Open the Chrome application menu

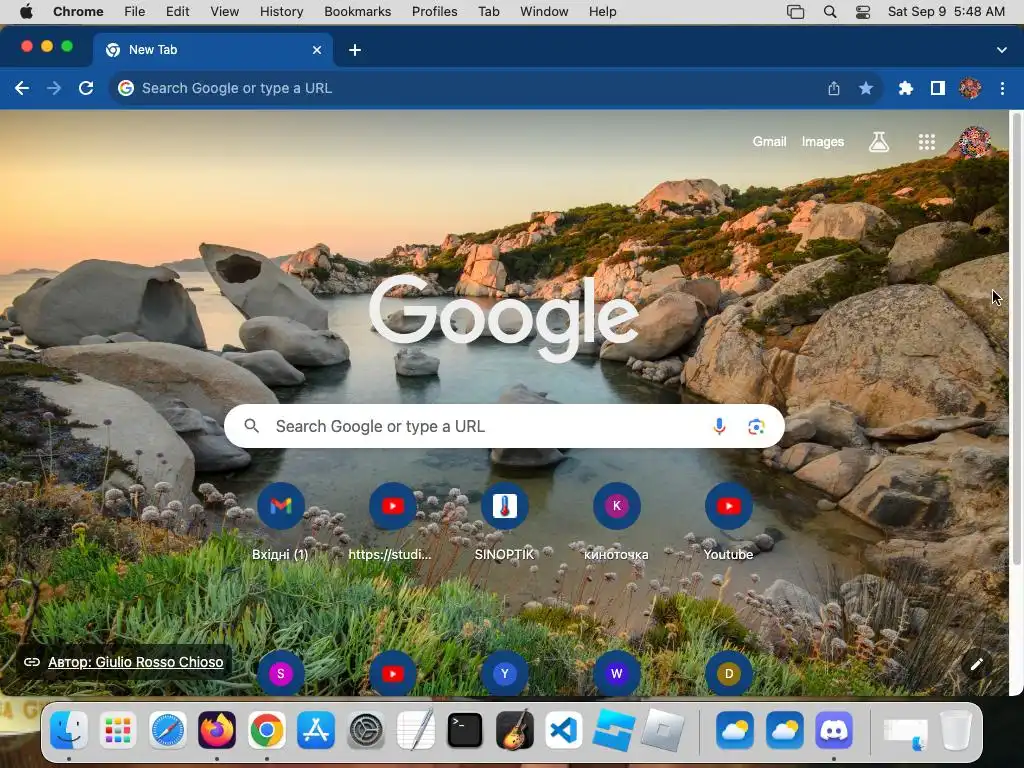click(x=78, y=12)
